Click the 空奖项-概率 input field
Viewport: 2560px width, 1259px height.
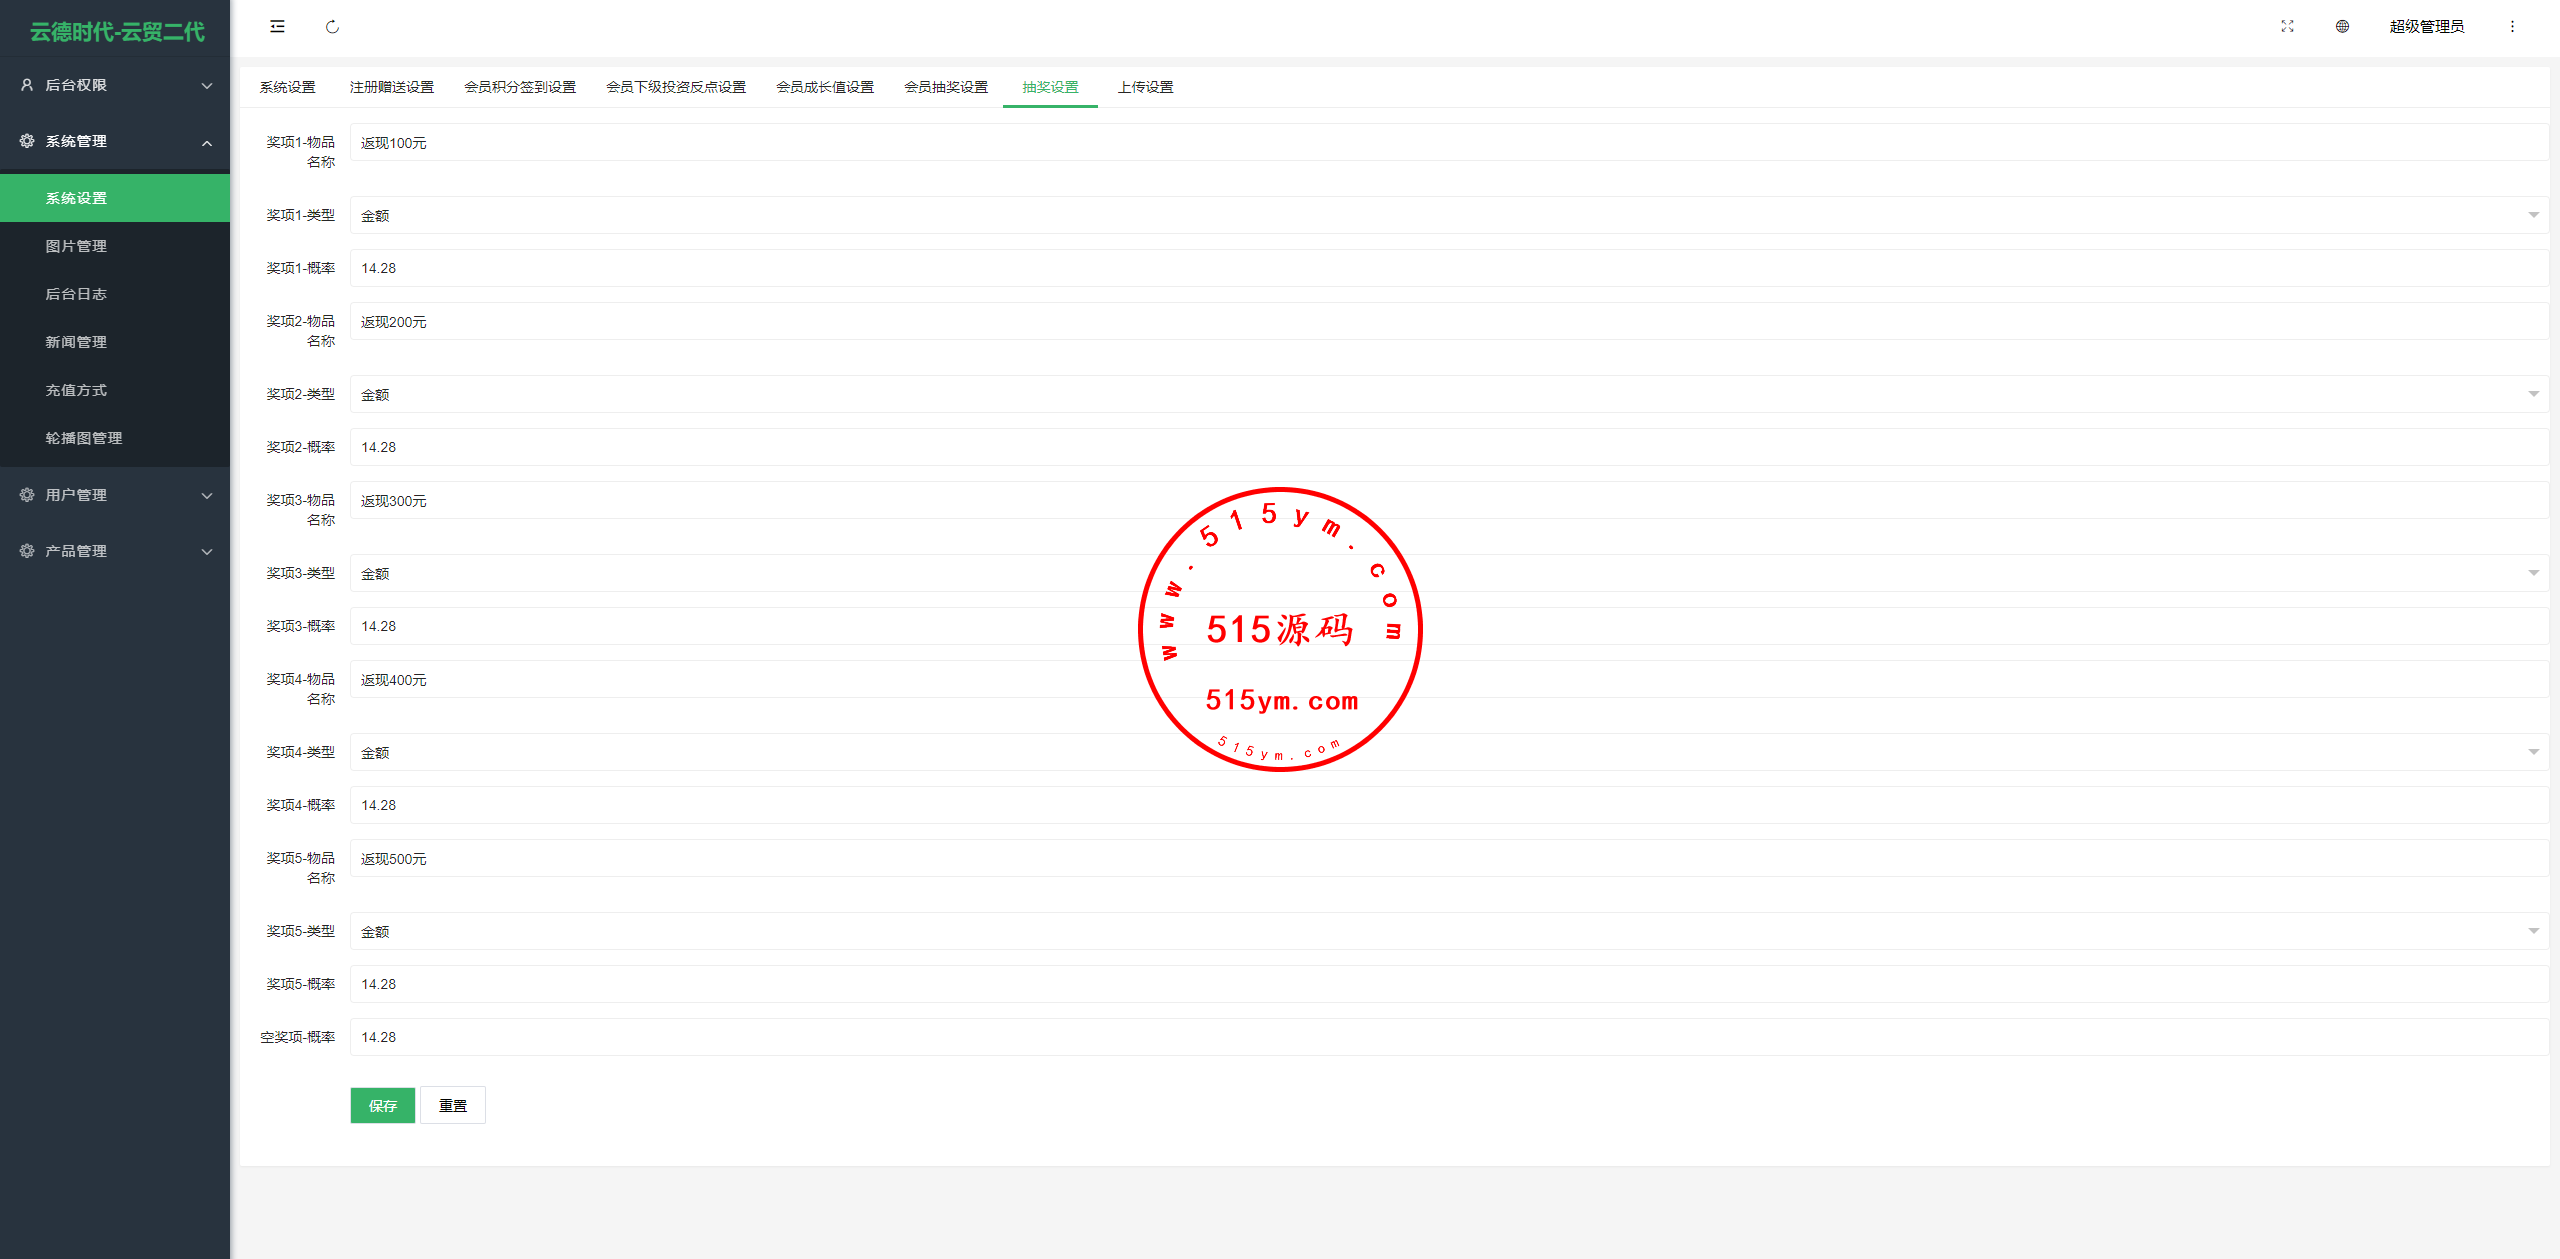(1448, 1037)
